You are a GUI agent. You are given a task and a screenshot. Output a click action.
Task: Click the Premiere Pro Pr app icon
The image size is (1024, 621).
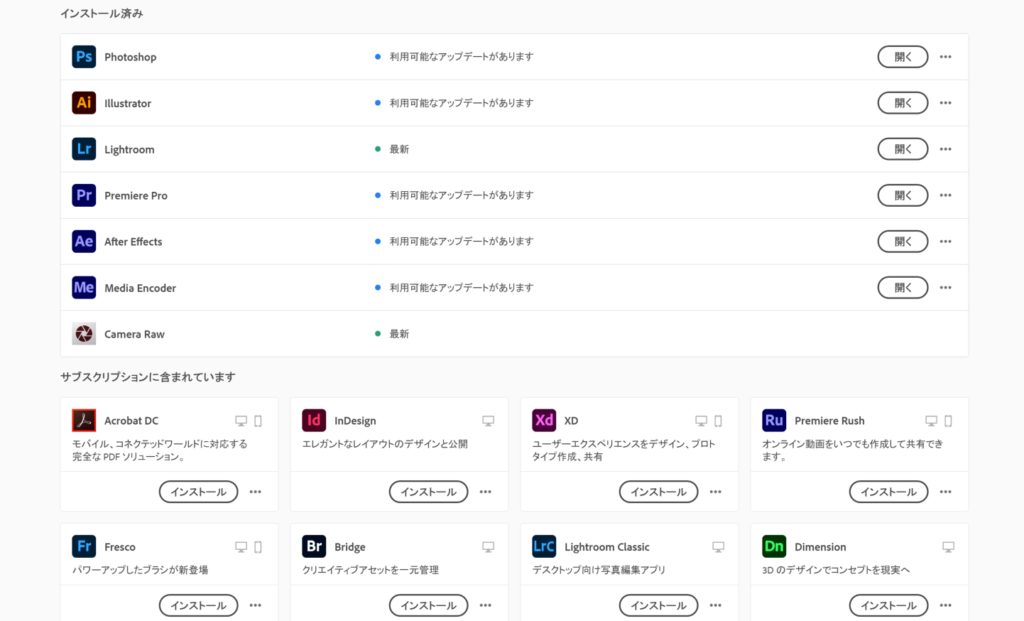click(84, 195)
